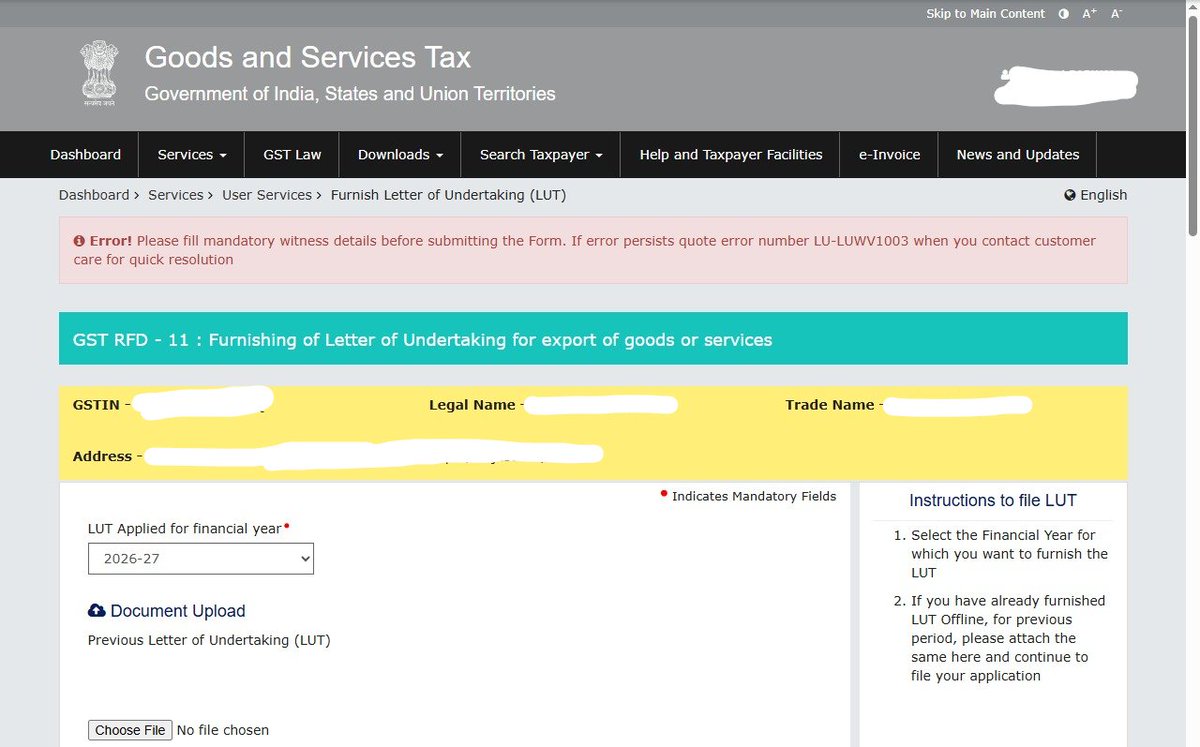Click the 'GSTIN' label
1200x747 pixels.
(96, 405)
